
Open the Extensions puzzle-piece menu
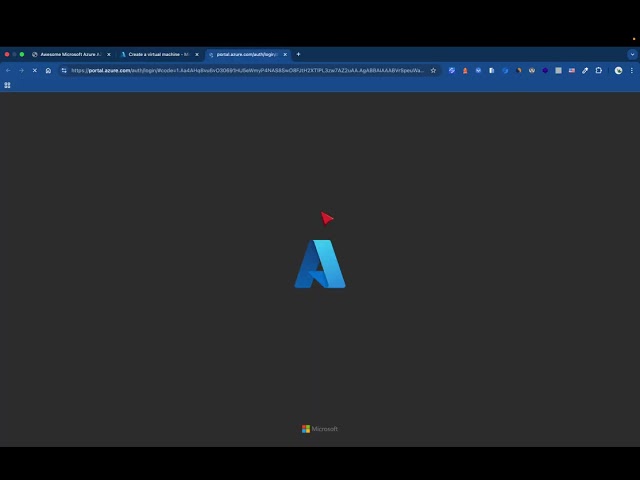(598, 71)
